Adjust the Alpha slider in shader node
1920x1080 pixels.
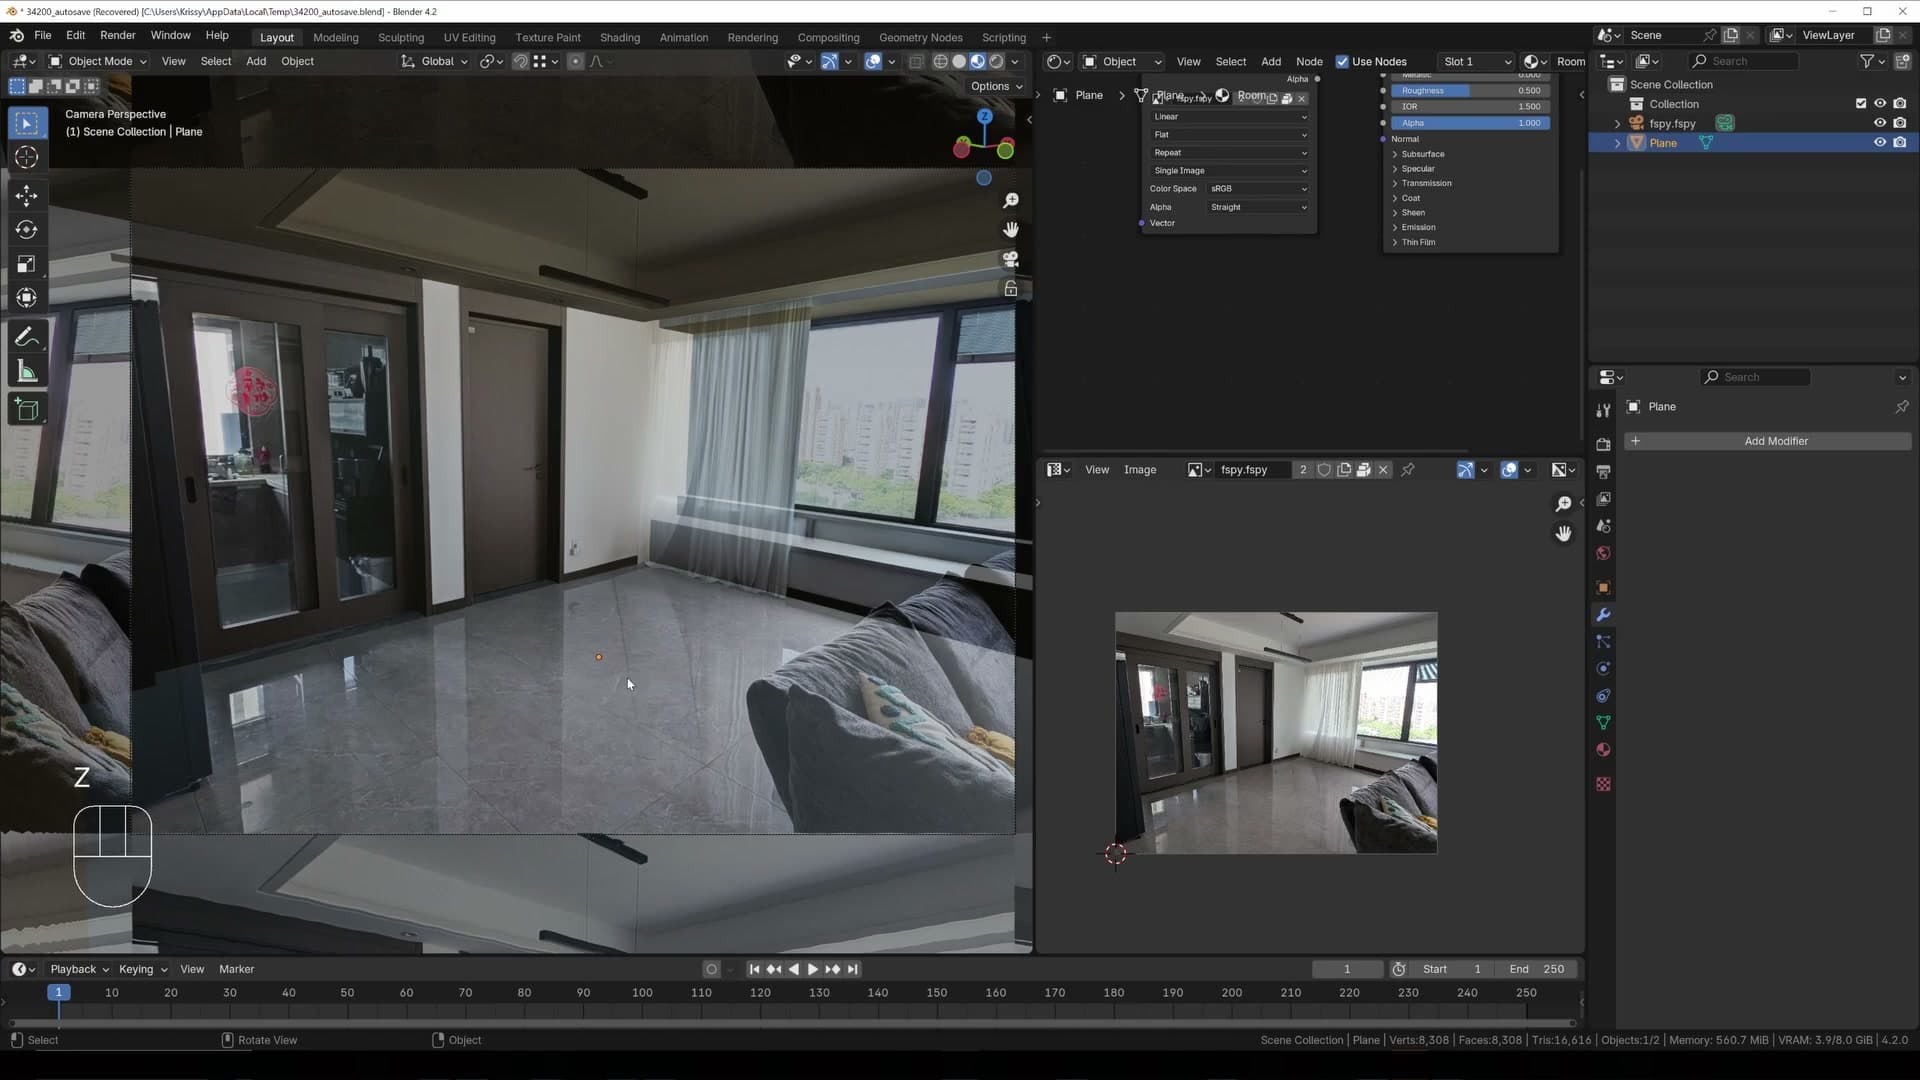pyautogui.click(x=1470, y=124)
